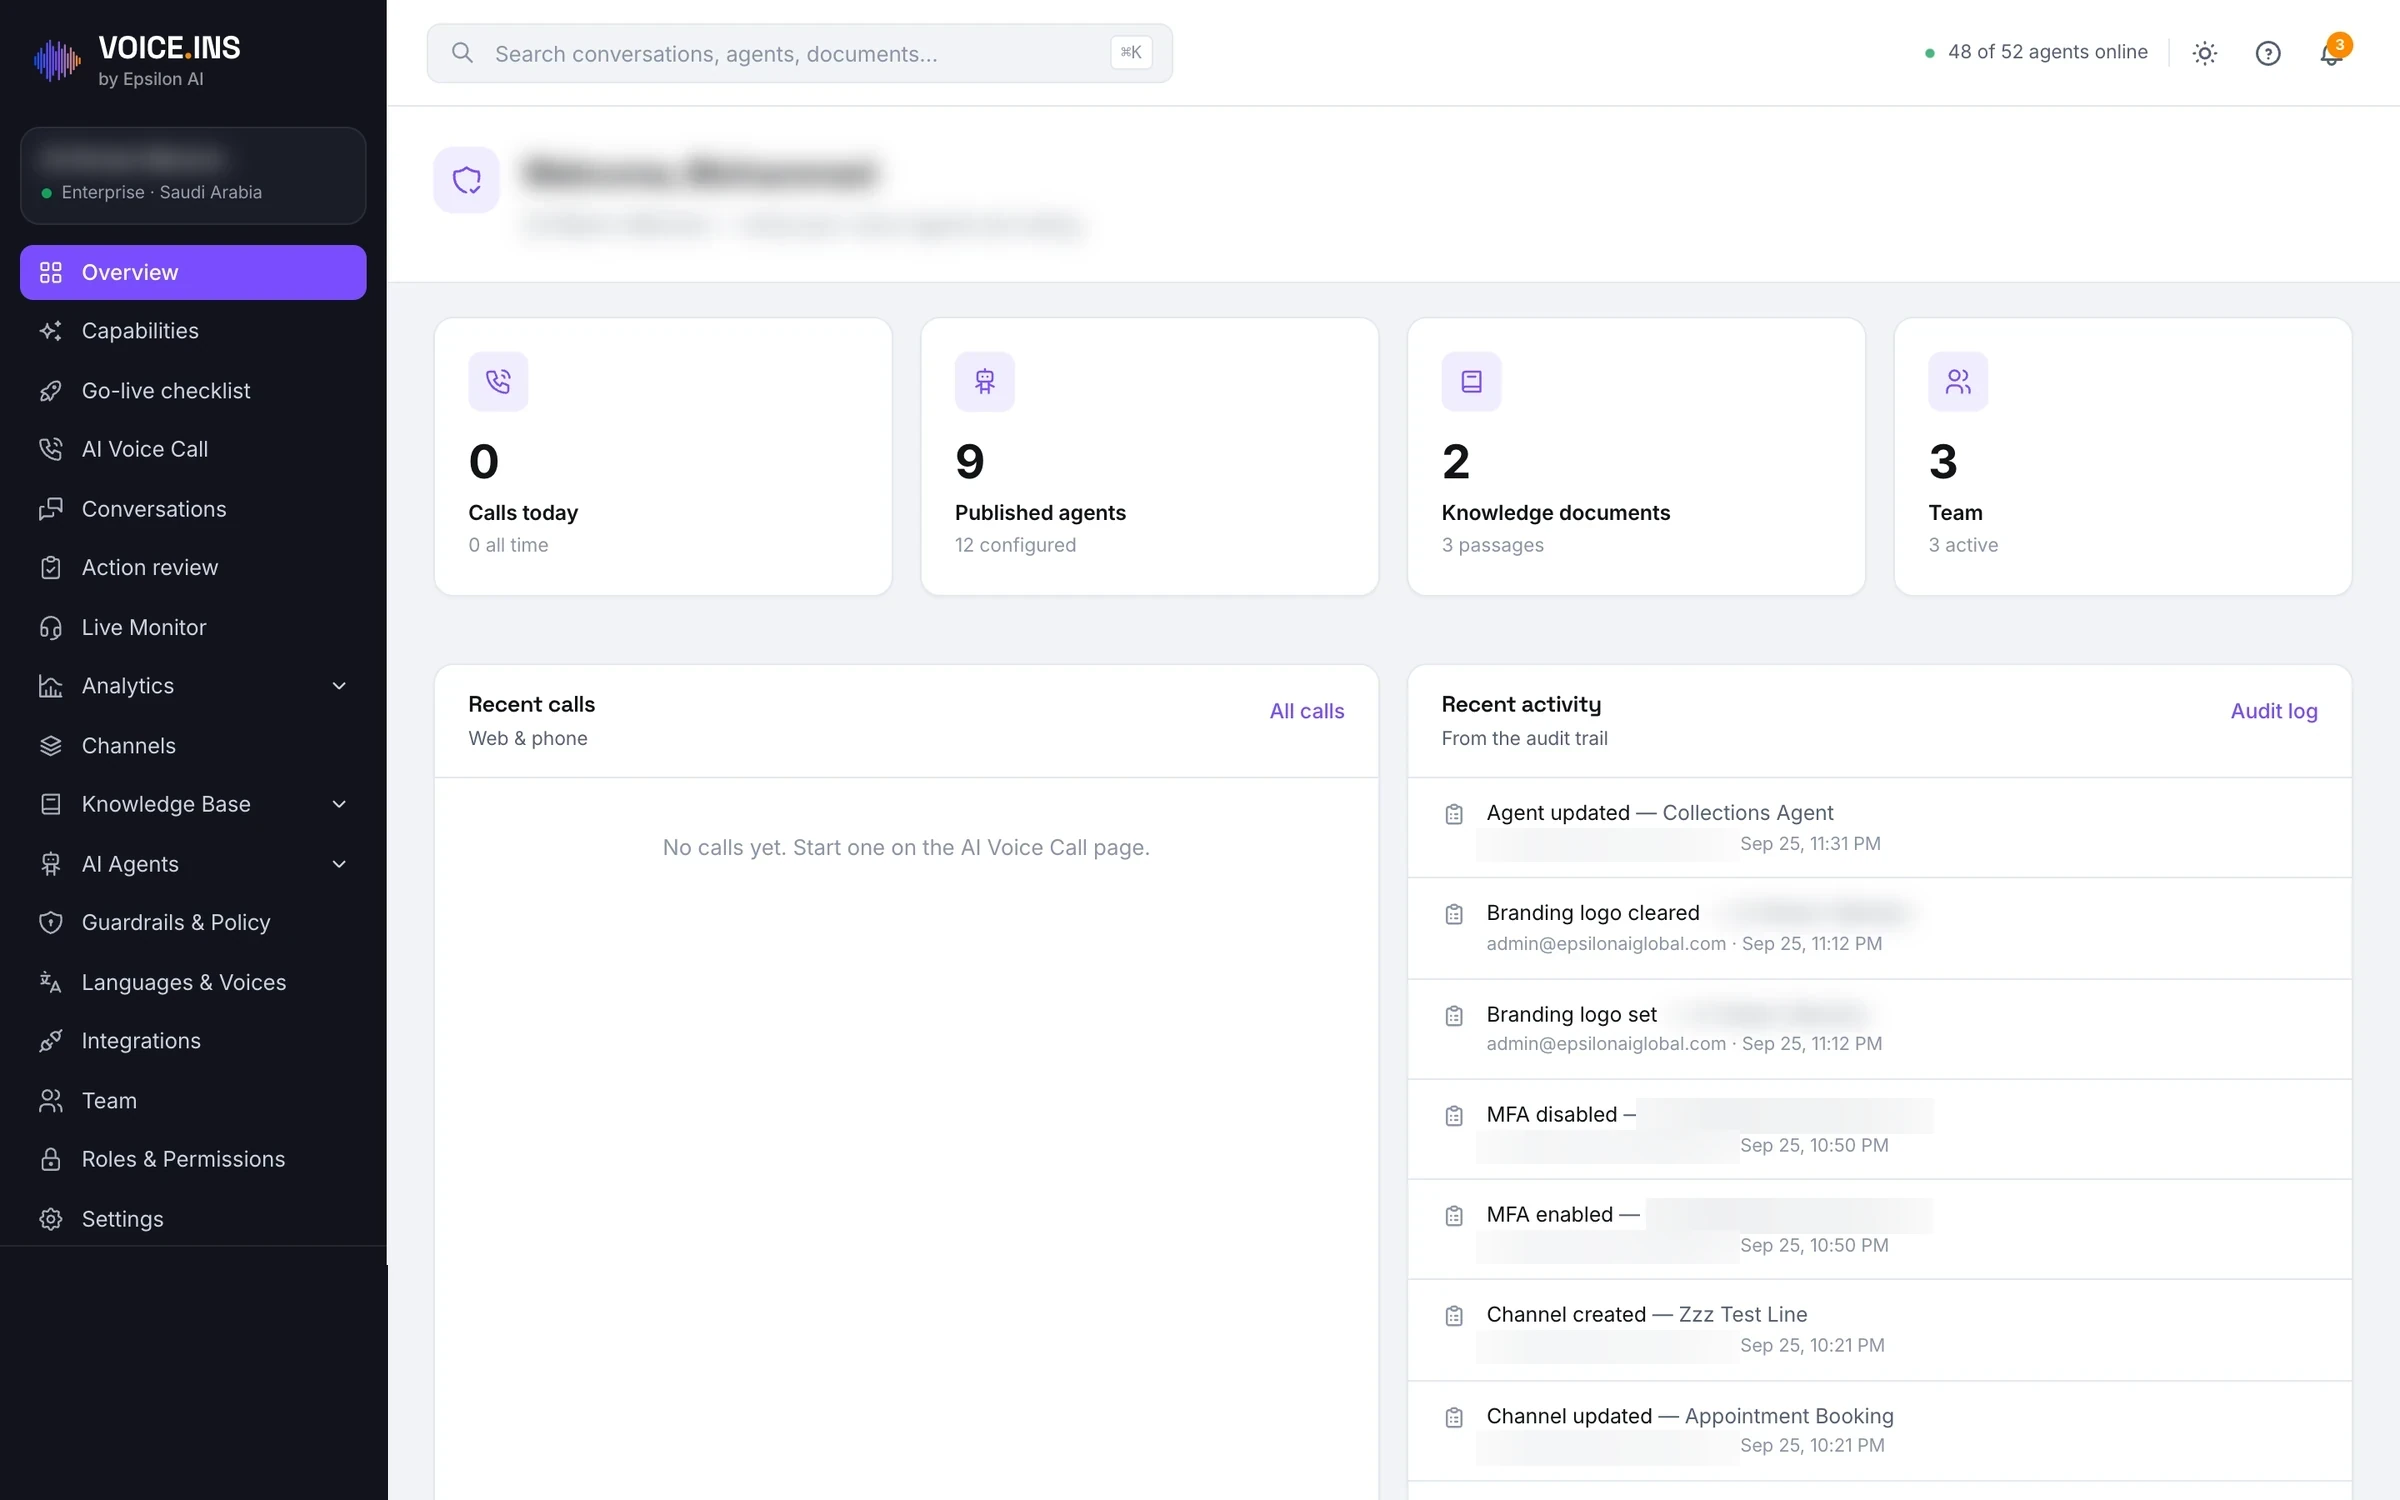2400x1500 pixels.
Task: Open Team in the sidebar
Action: 193,1100
